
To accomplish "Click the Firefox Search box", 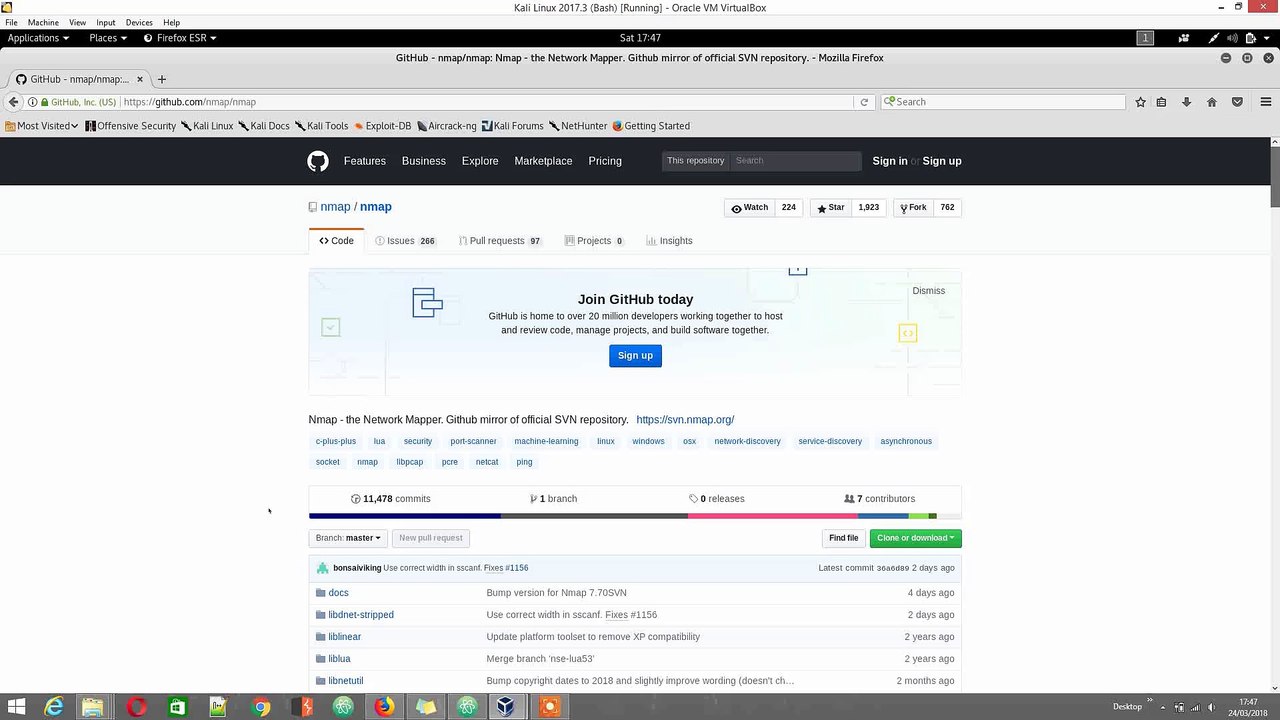I will click(1003, 102).
